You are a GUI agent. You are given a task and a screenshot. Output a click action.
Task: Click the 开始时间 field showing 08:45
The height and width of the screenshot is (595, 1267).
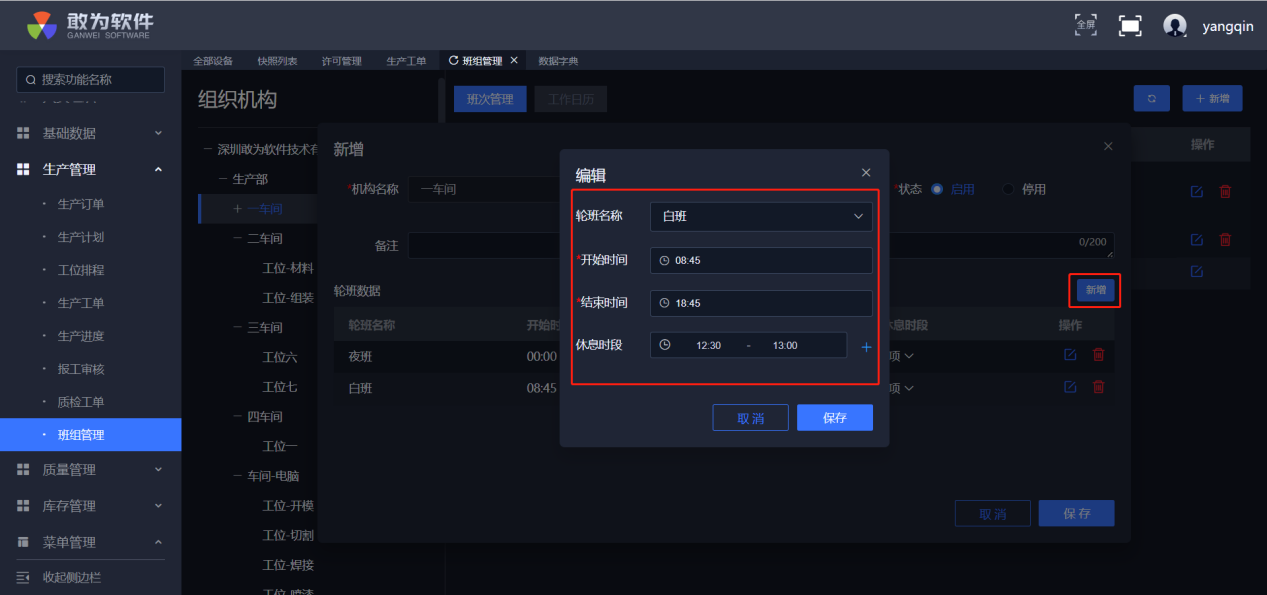point(761,260)
